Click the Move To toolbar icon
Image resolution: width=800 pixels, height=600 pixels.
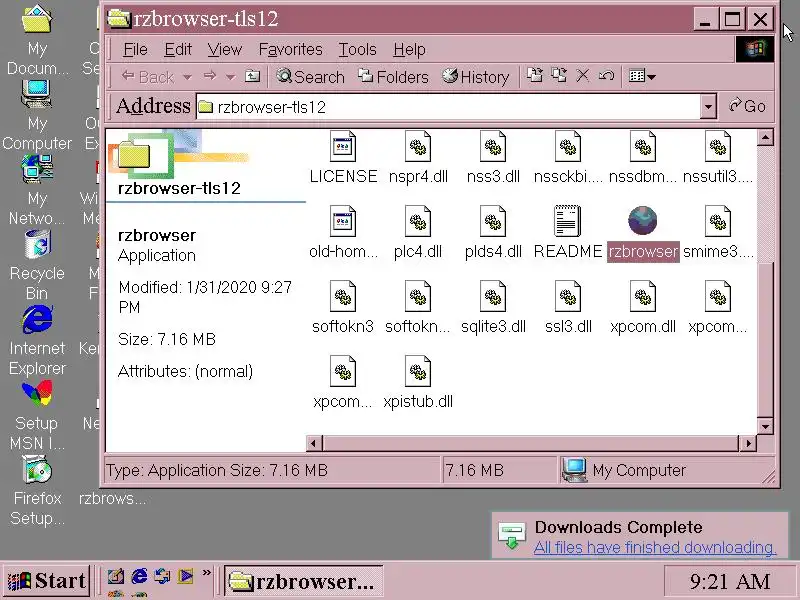535,76
